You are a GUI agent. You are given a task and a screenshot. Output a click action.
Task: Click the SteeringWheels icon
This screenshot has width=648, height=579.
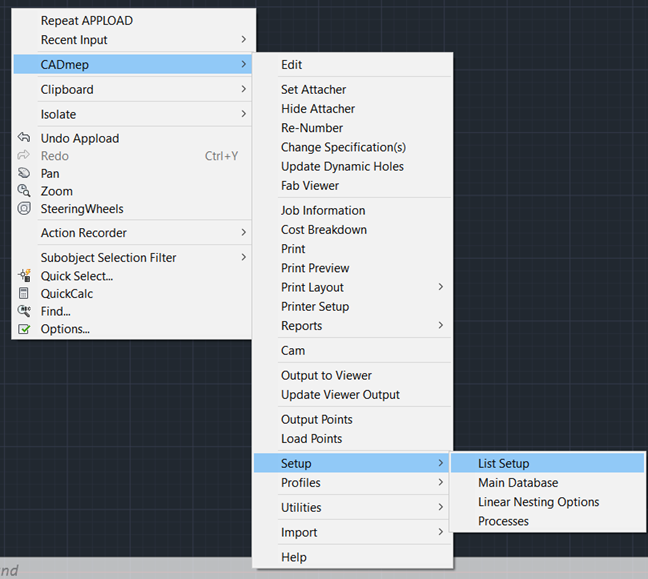coord(24,208)
